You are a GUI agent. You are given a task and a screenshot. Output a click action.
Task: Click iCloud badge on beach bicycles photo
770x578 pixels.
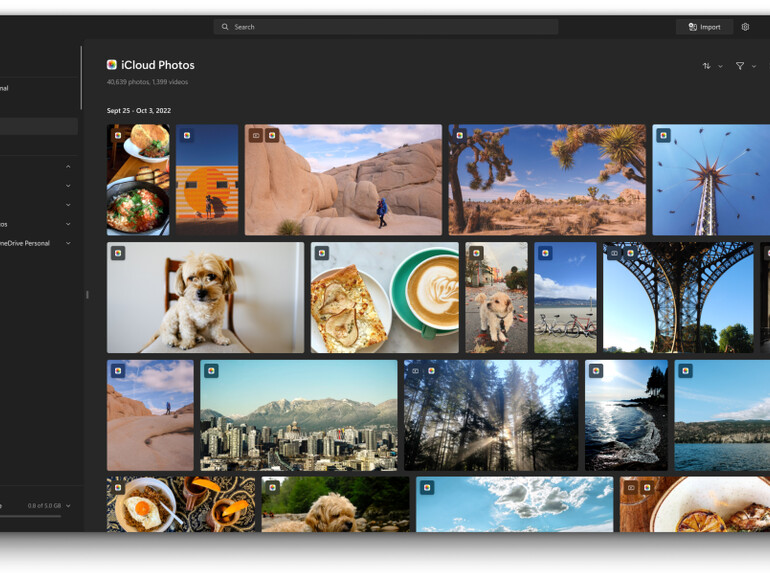tap(545, 253)
